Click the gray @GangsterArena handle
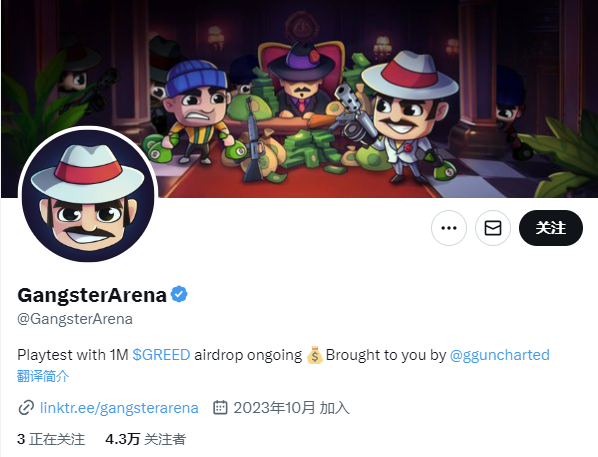The image size is (598, 457). [75, 319]
